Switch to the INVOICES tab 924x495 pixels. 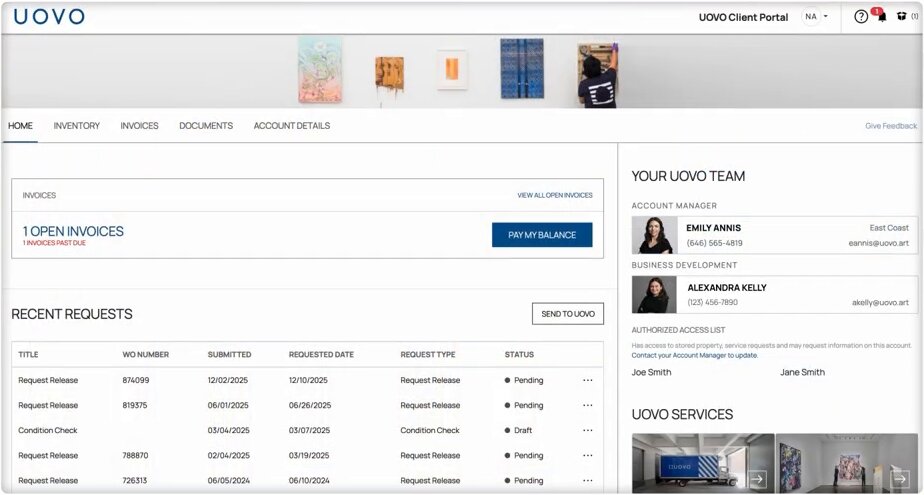[x=140, y=126]
